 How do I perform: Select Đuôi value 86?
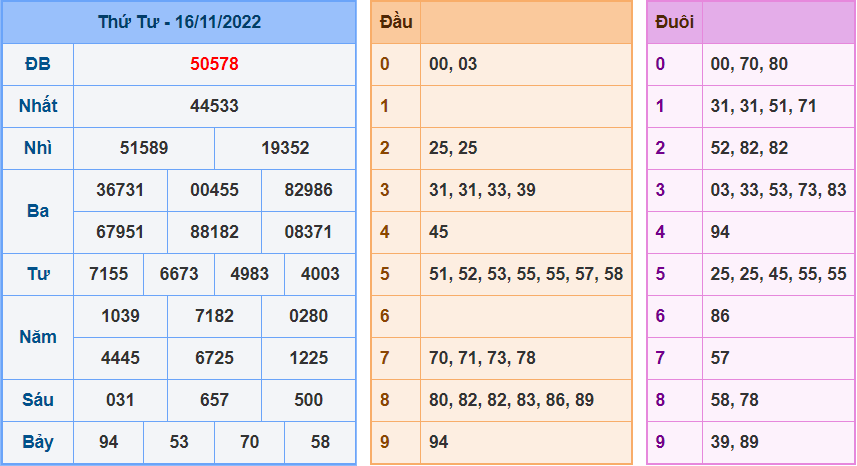720,316
